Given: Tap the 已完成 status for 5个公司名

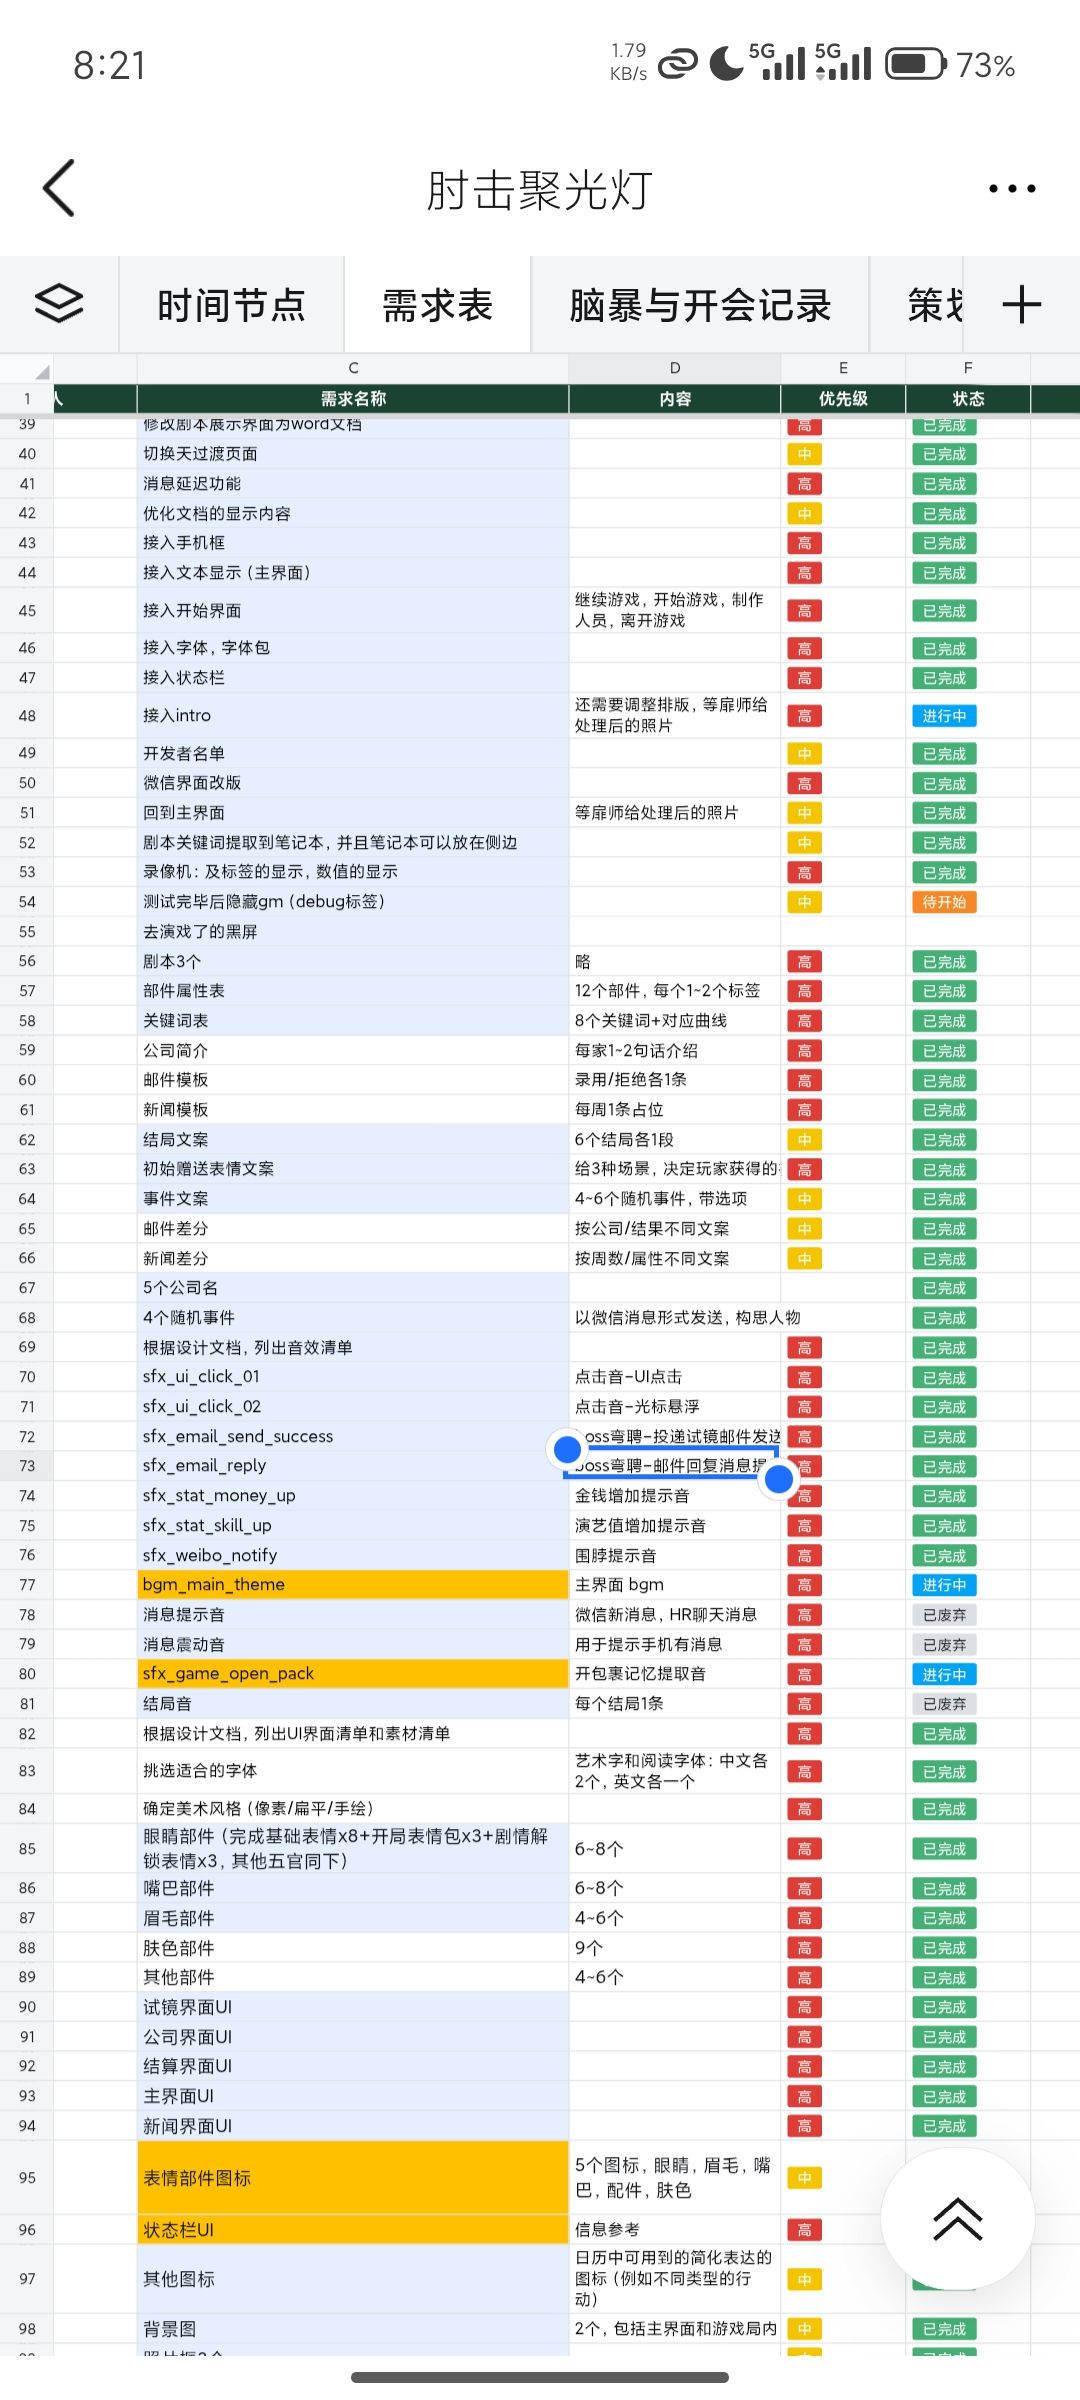Looking at the screenshot, I should [x=944, y=1288].
